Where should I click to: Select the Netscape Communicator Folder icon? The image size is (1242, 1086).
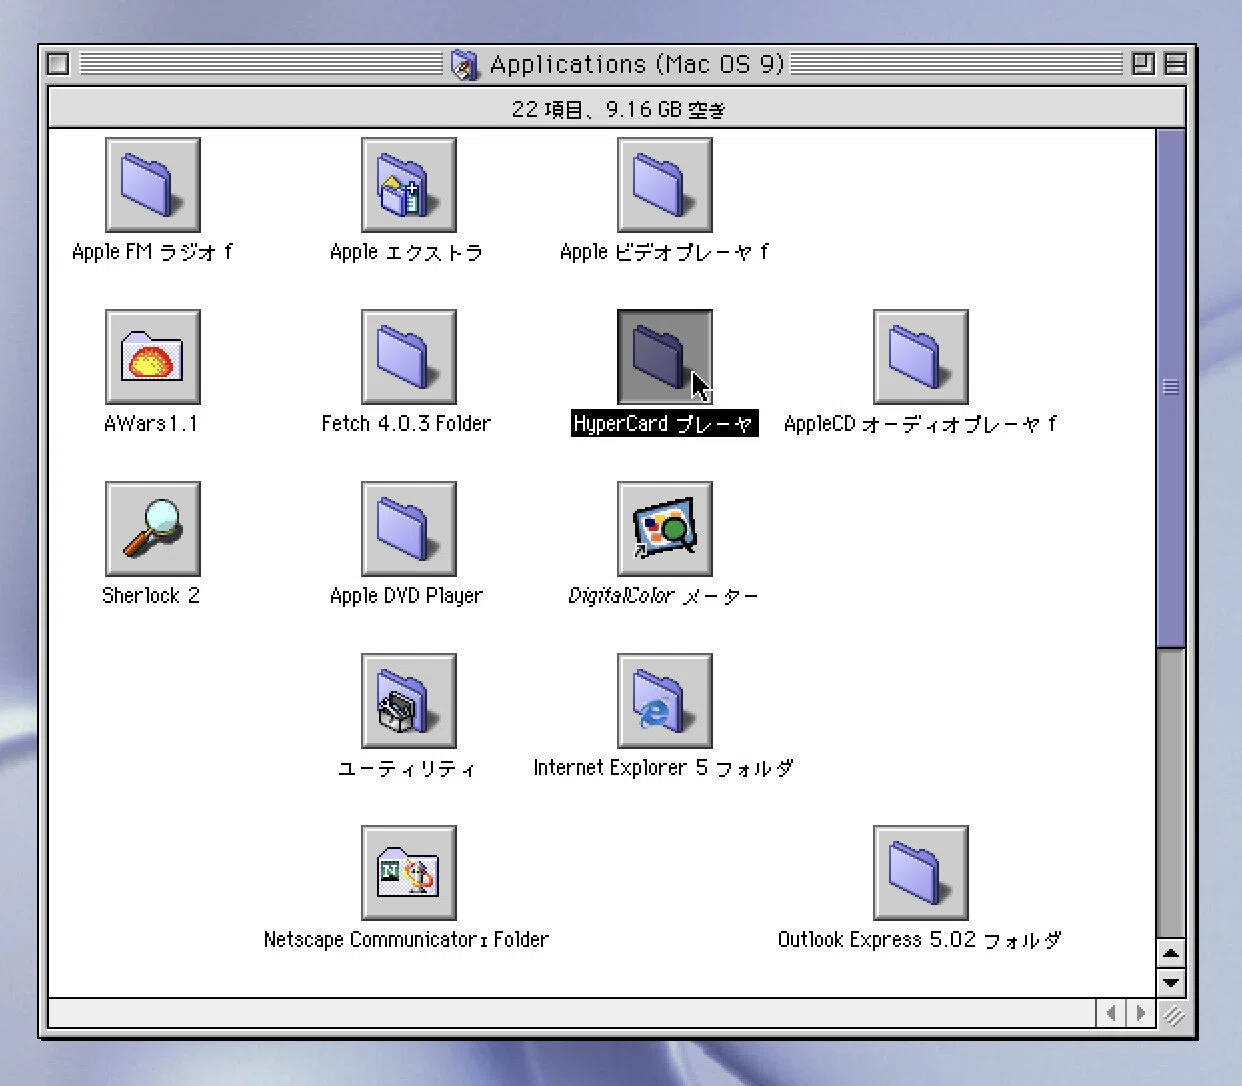(409, 873)
